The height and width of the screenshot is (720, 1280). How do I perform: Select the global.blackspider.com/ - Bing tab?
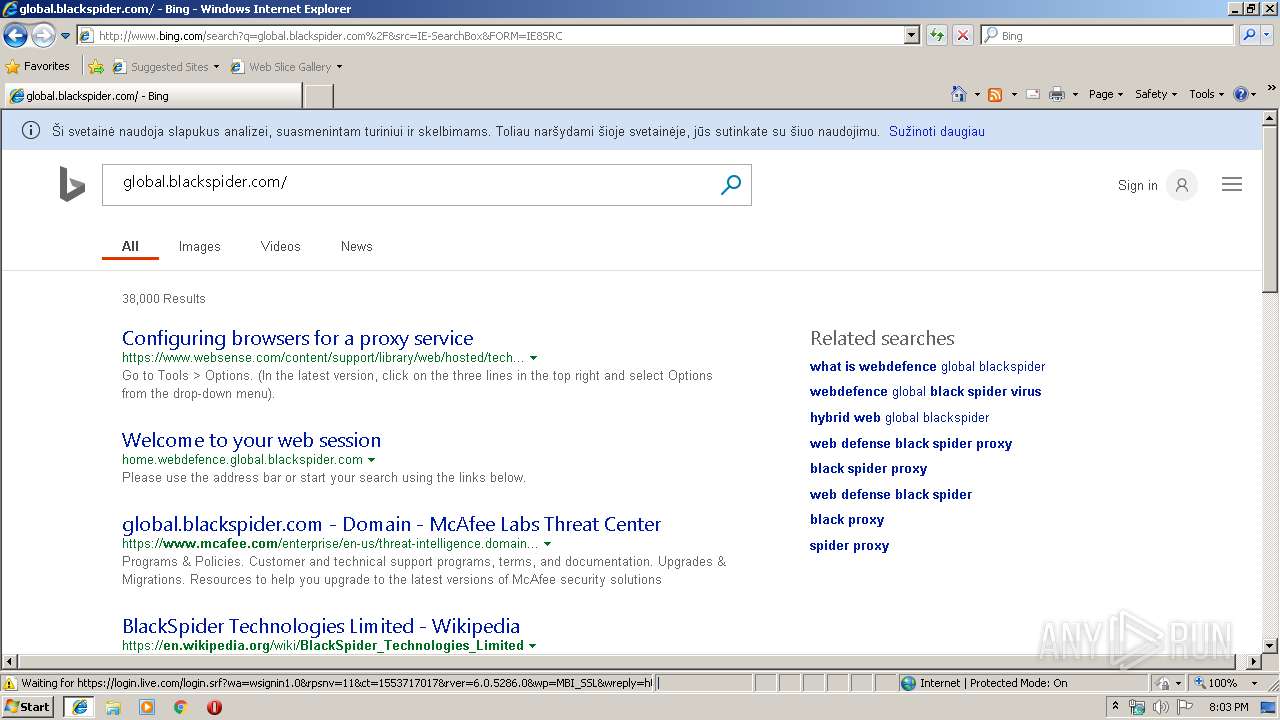152,96
